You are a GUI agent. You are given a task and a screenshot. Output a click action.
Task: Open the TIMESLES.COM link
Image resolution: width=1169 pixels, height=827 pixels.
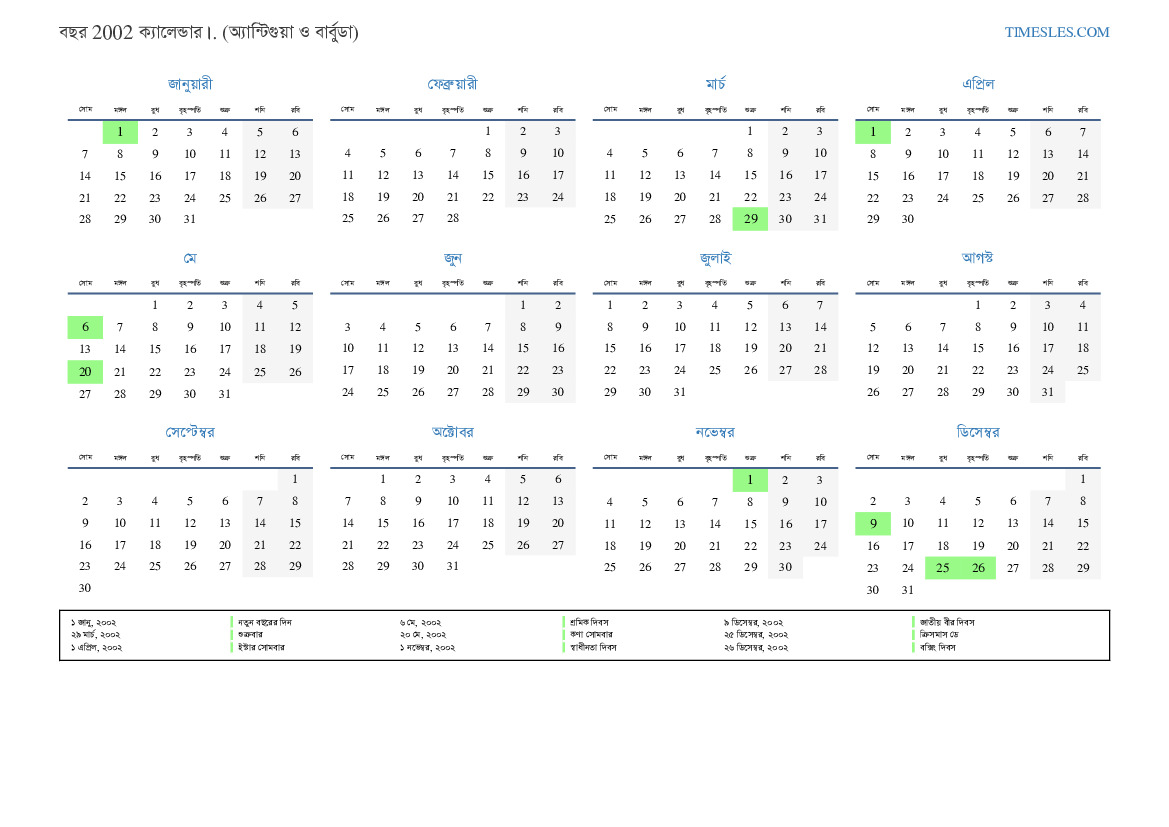(1056, 32)
